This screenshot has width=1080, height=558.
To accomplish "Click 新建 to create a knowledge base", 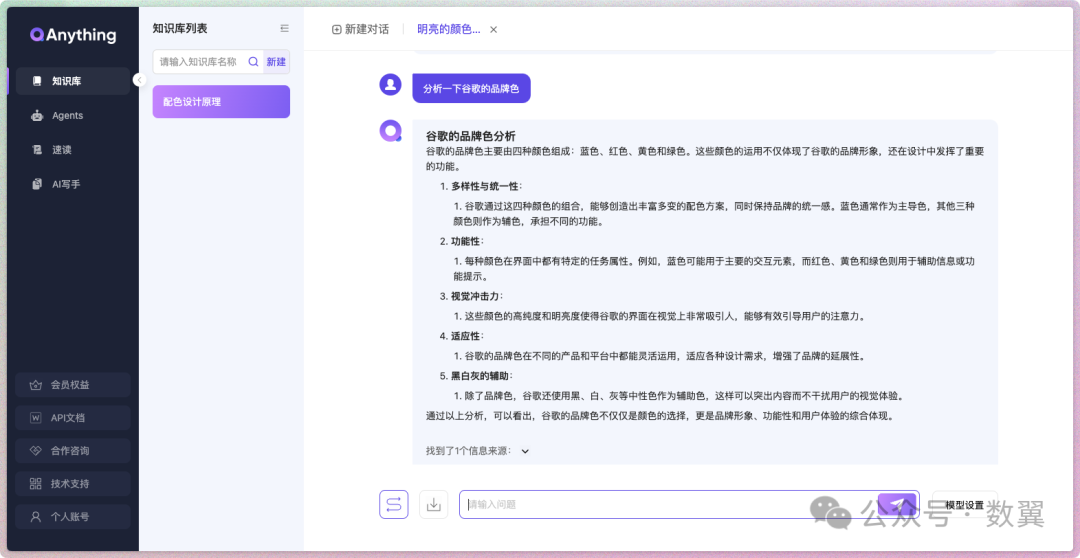I will 276,61.
